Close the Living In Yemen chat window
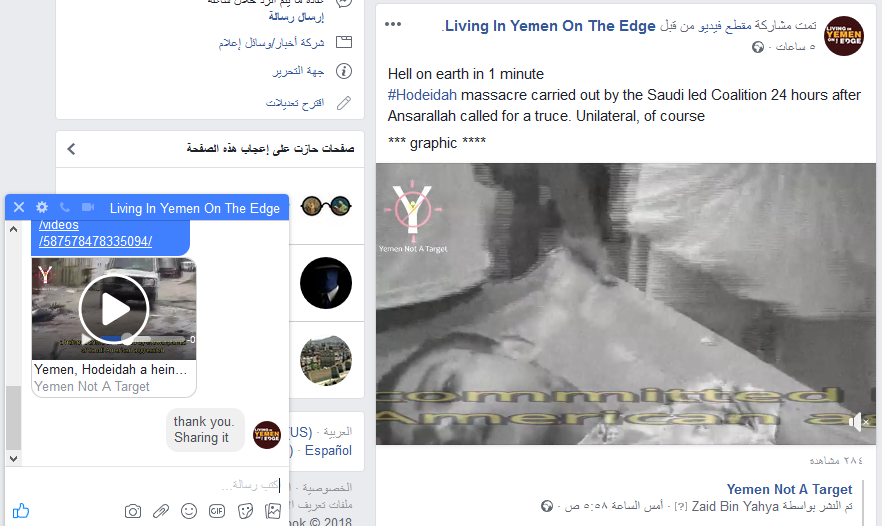Viewport: 882px width, 526px height. tap(19, 207)
